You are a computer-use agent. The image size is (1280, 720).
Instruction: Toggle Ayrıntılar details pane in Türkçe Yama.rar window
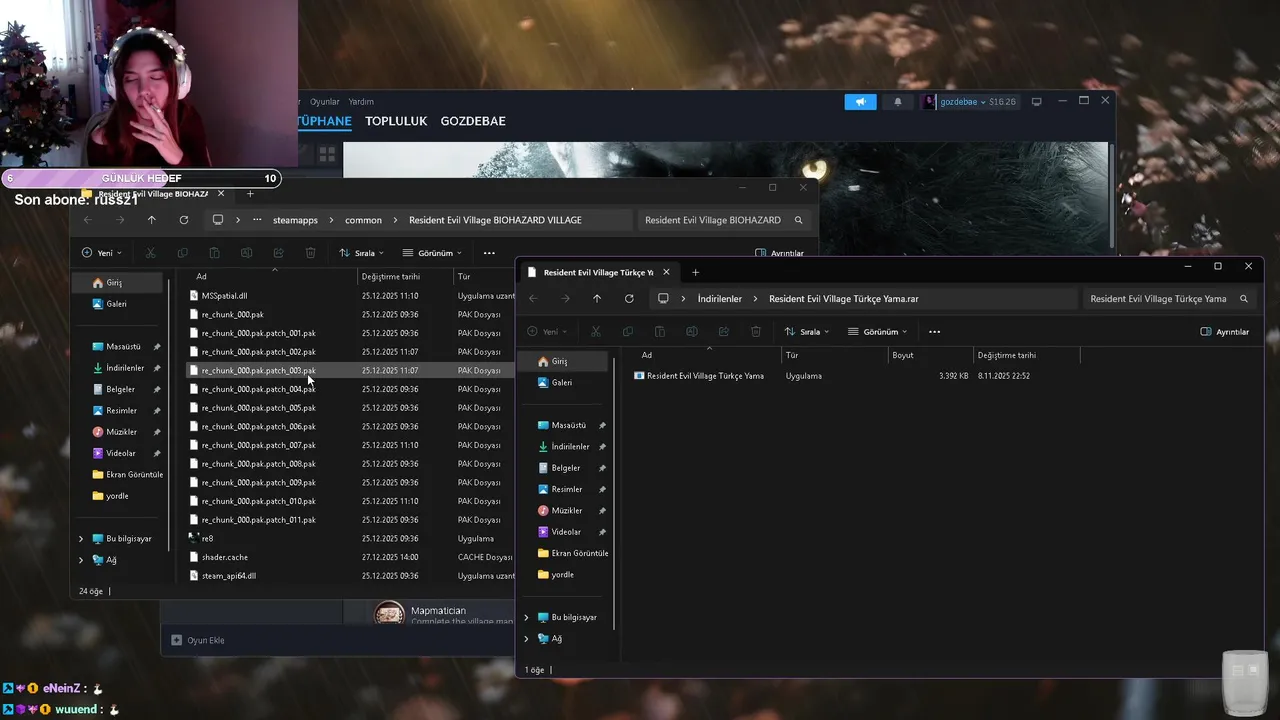pyautogui.click(x=1225, y=332)
